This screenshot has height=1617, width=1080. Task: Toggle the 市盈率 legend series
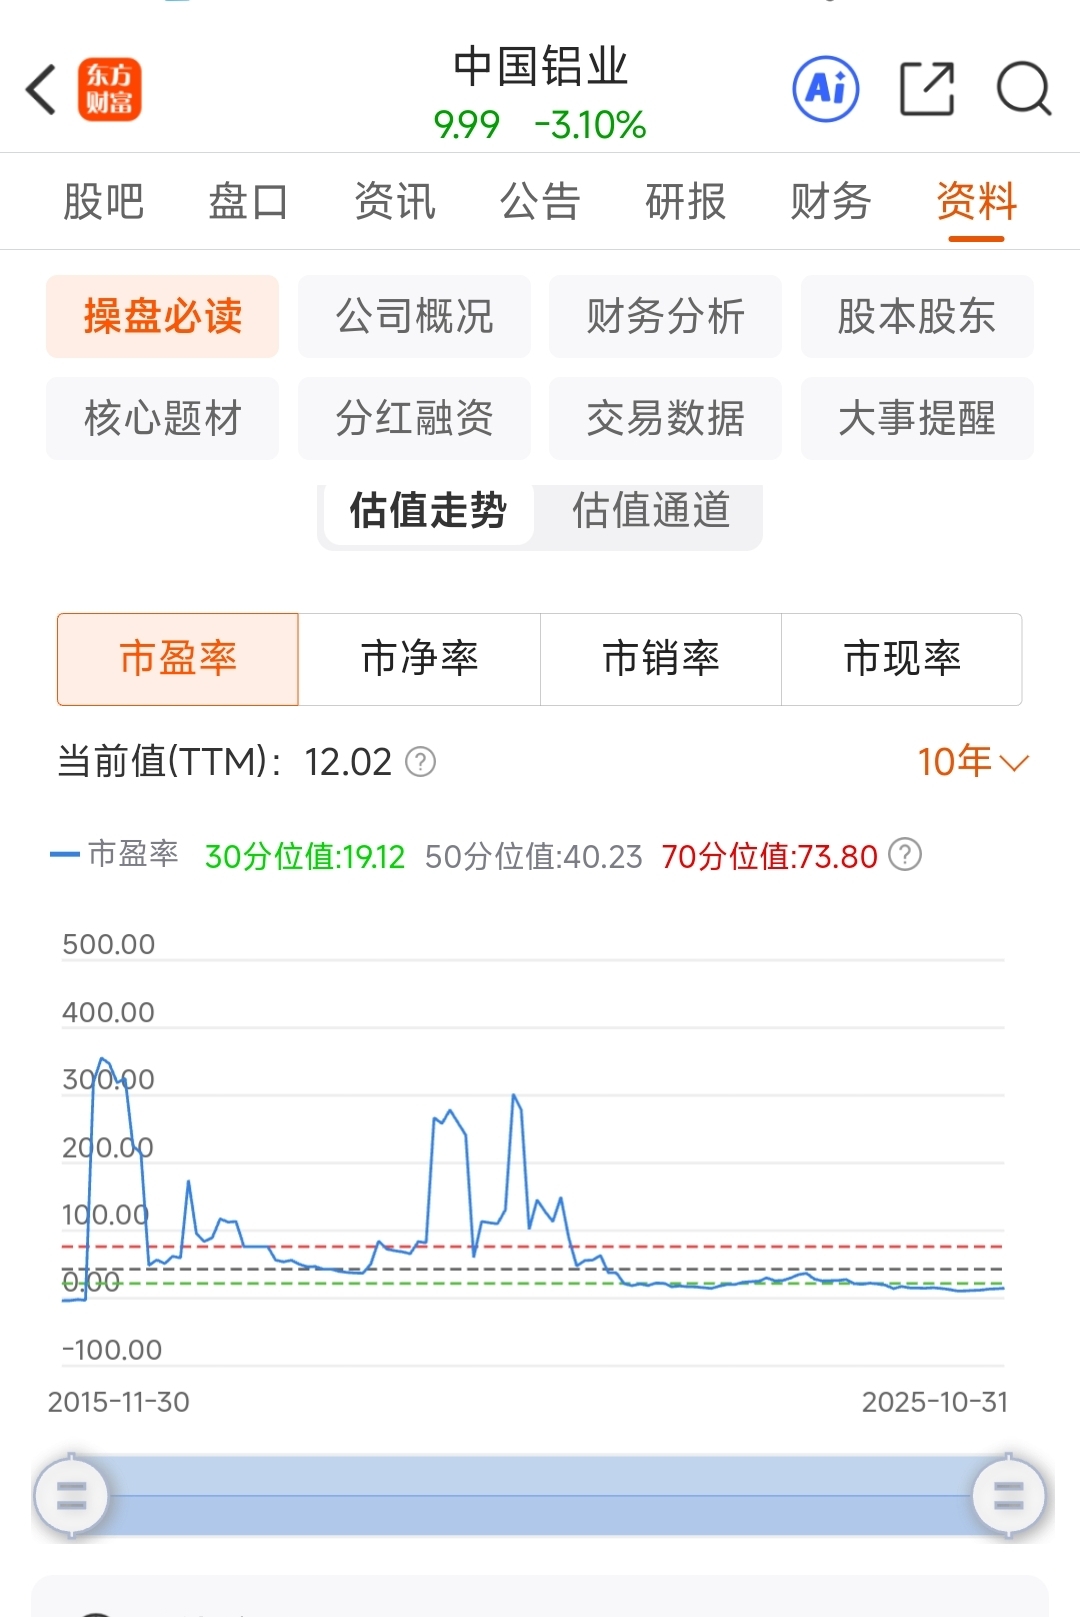tap(114, 854)
